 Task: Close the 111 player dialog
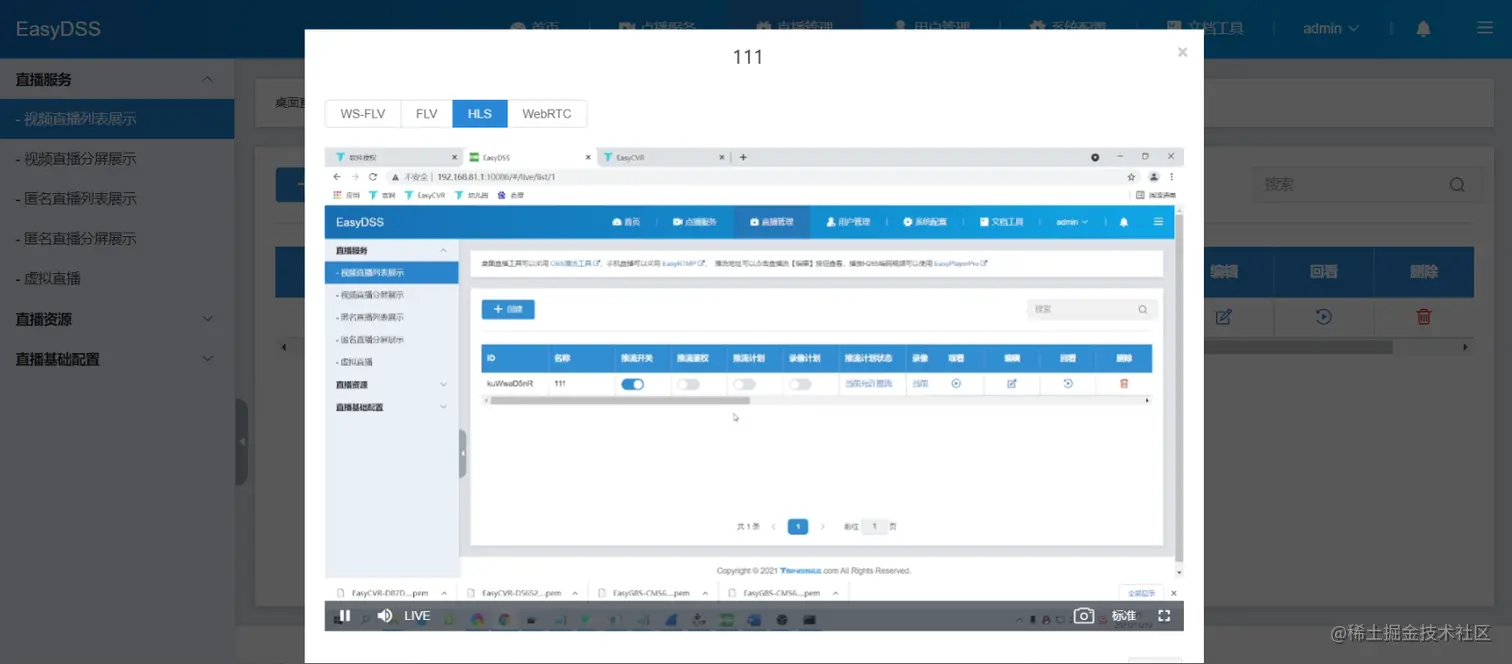click(x=1182, y=53)
